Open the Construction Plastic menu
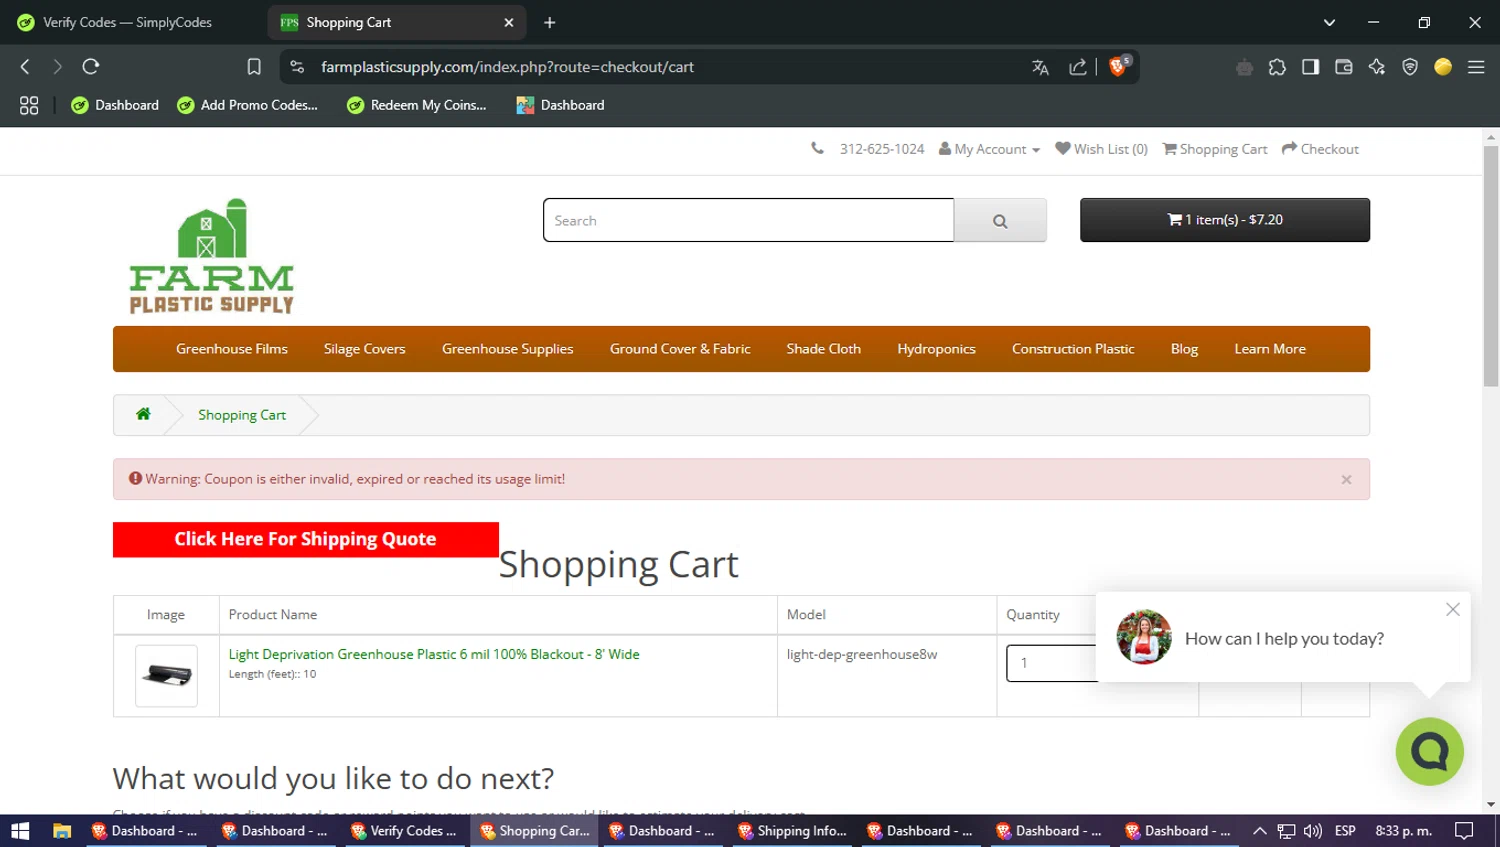Screen dimensions: 1500x847 coord(1073,349)
